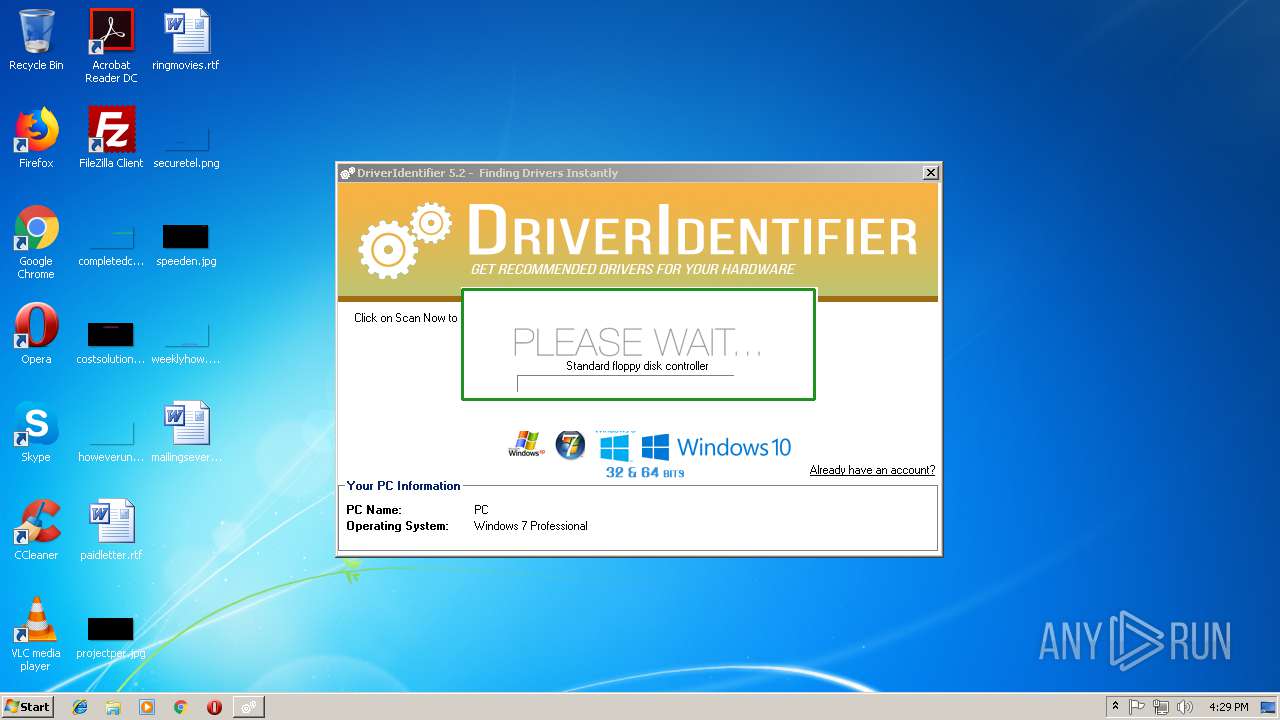Select the paidletter.rtf file
The width and height of the screenshot is (1280, 720).
(111, 530)
